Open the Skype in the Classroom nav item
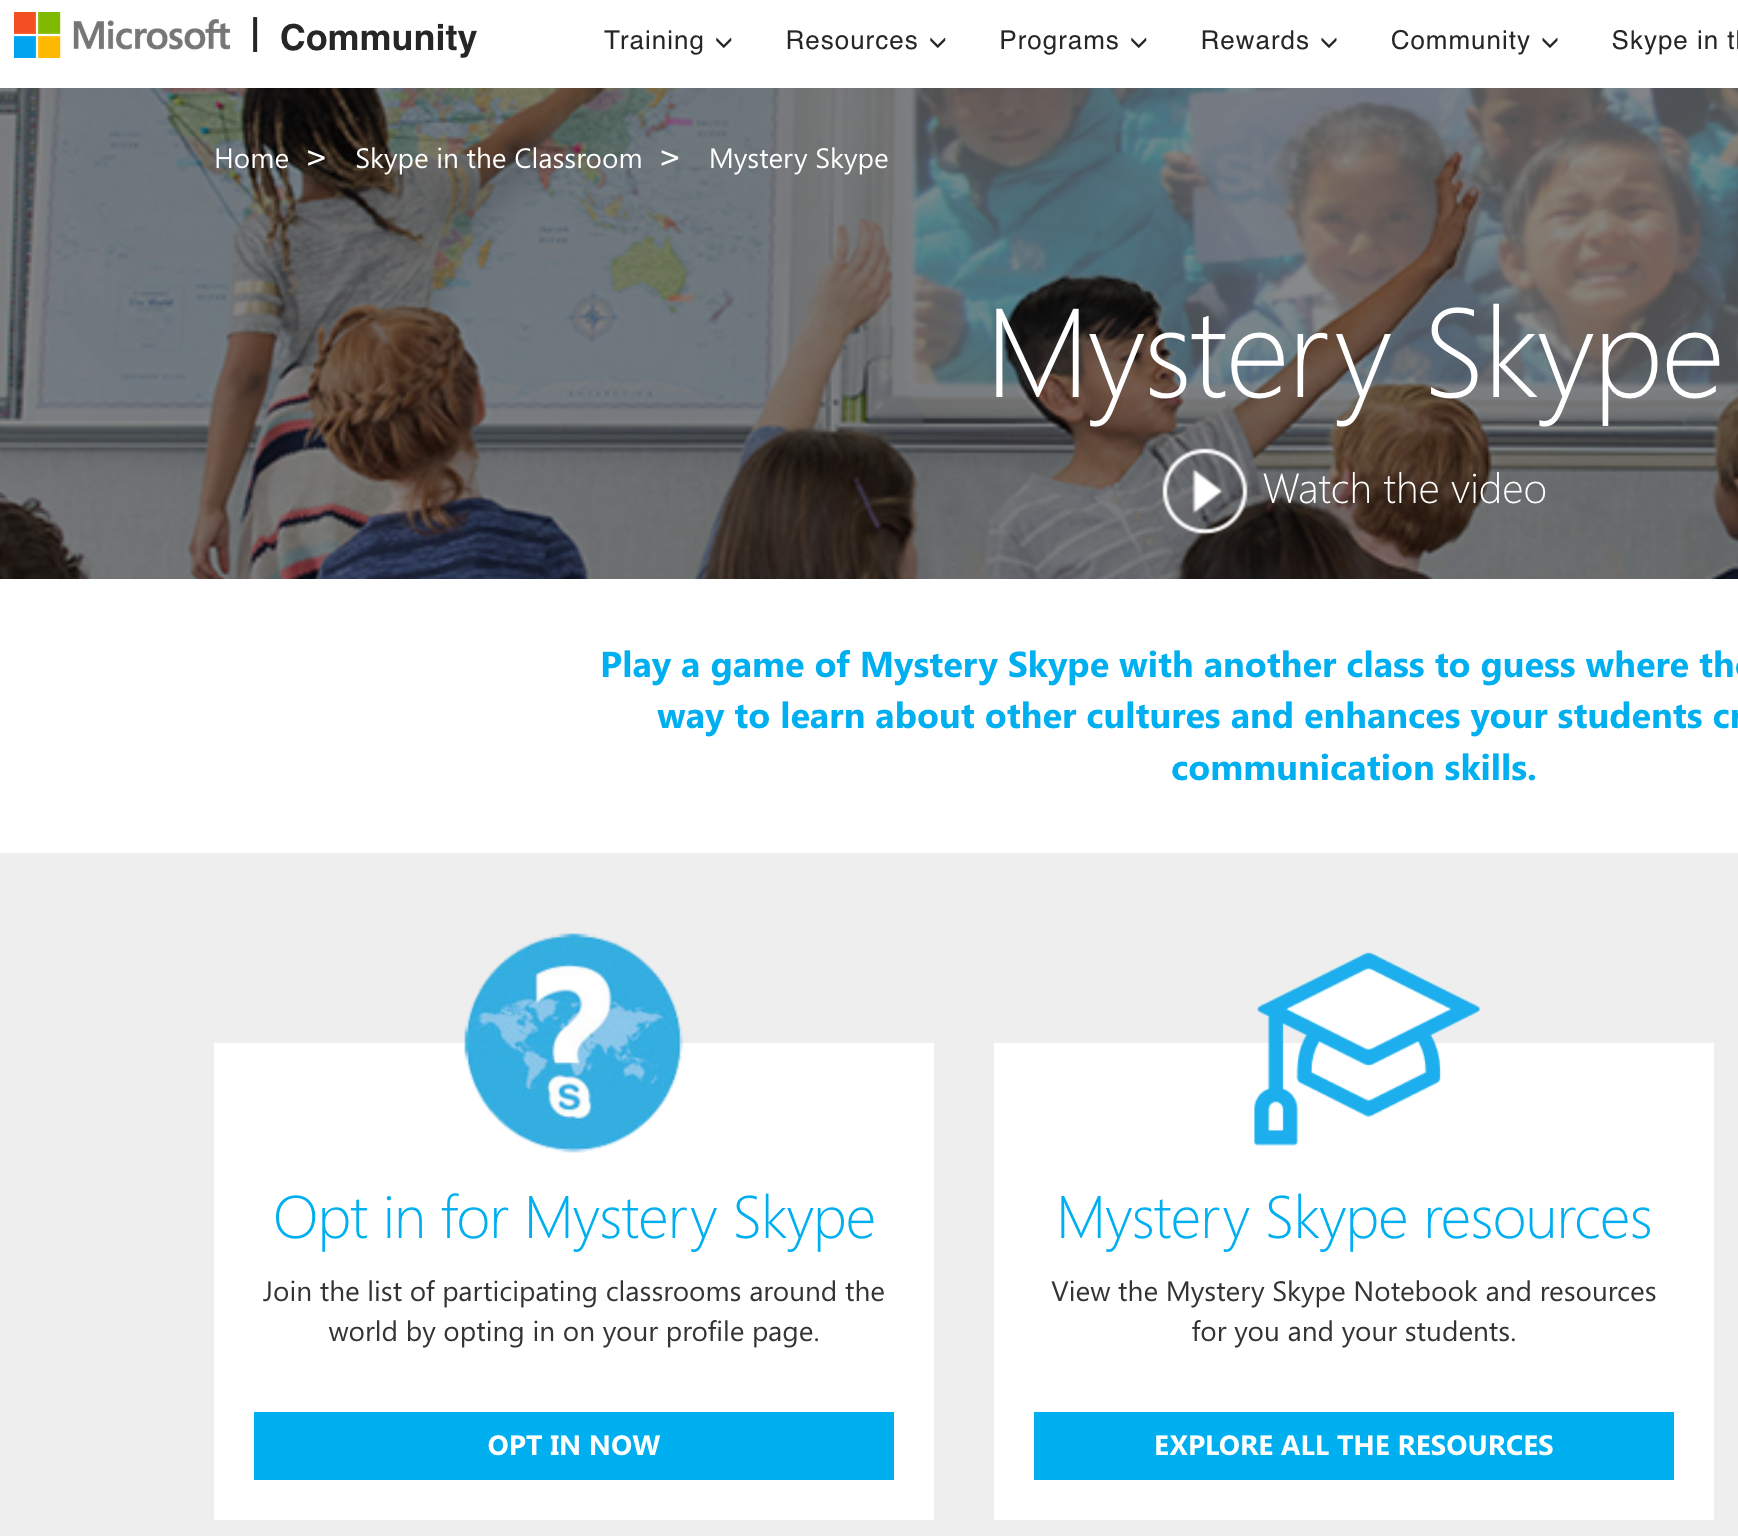Image resolution: width=1738 pixels, height=1536 pixels. [1674, 40]
